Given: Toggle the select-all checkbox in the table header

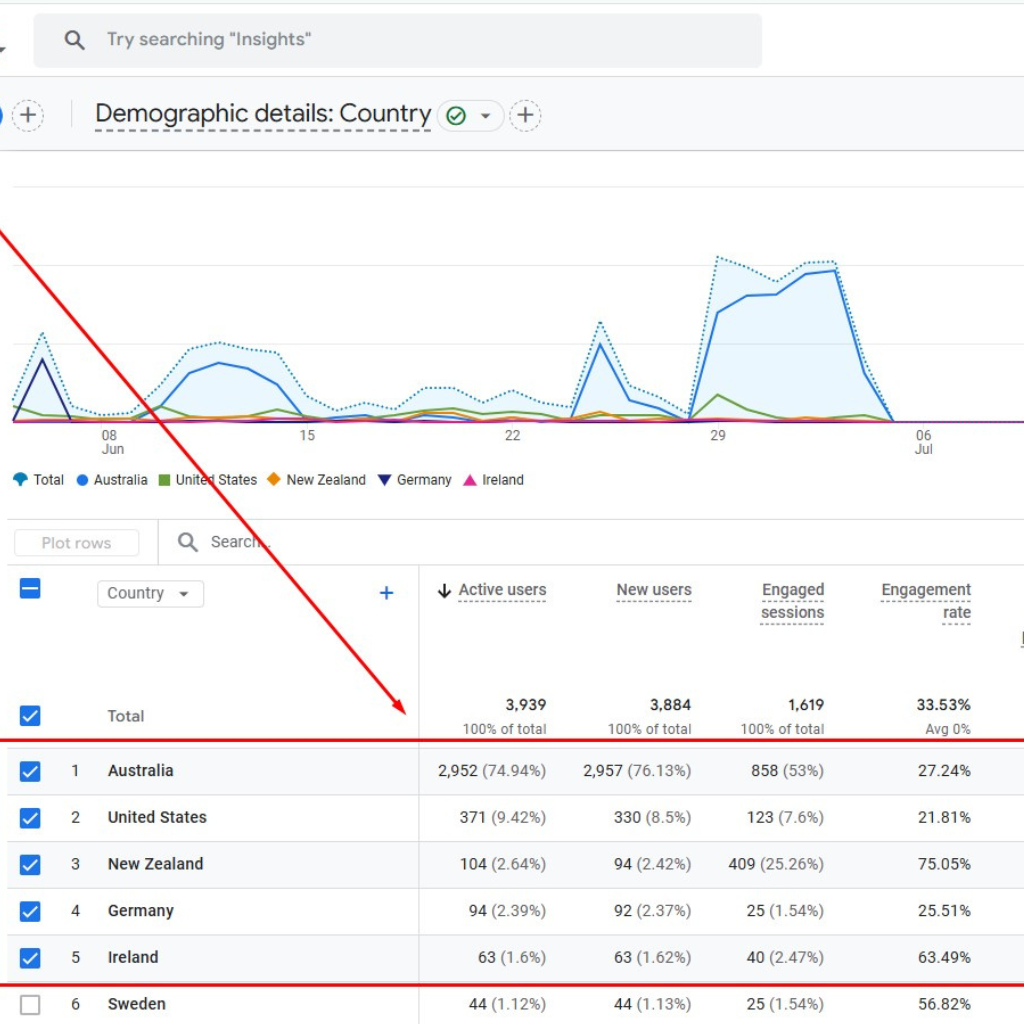Looking at the screenshot, I should coord(29,588).
